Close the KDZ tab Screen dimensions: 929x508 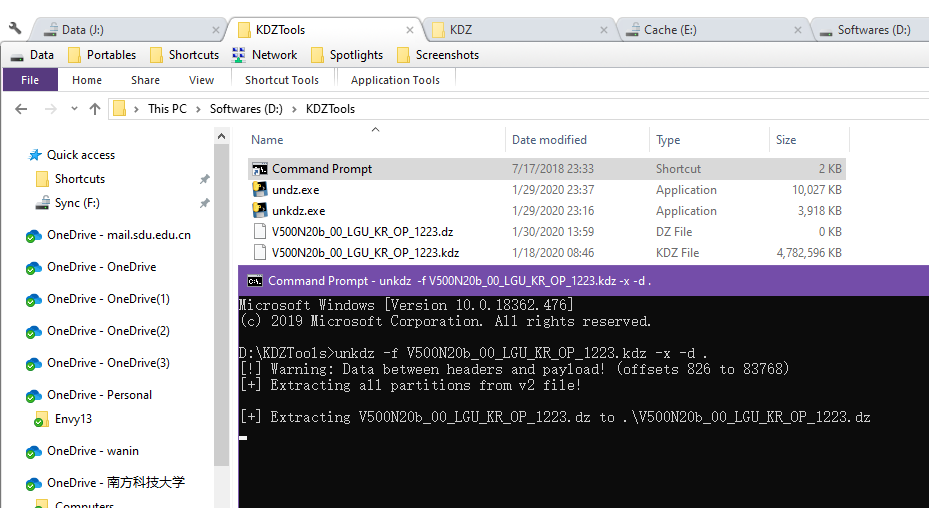pos(604,30)
